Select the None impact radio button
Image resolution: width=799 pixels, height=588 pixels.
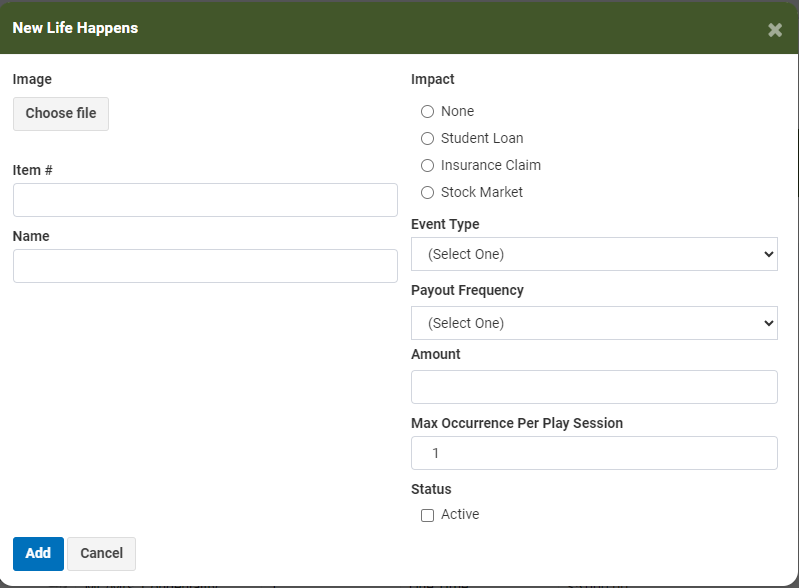(x=427, y=112)
